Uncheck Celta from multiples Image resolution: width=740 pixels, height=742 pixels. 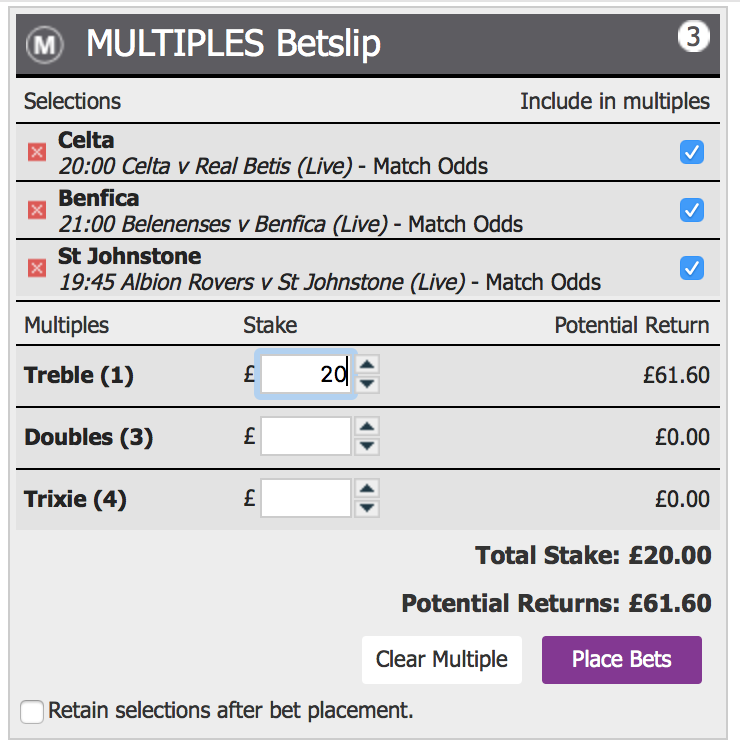[691, 152]
